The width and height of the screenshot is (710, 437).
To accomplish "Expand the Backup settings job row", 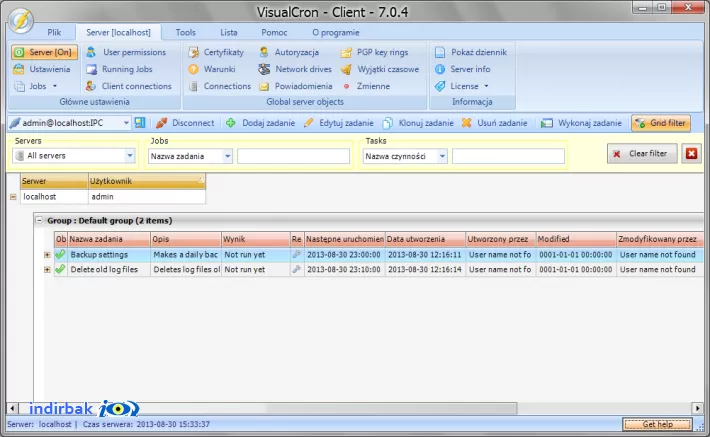I will (x=47, y=255).
